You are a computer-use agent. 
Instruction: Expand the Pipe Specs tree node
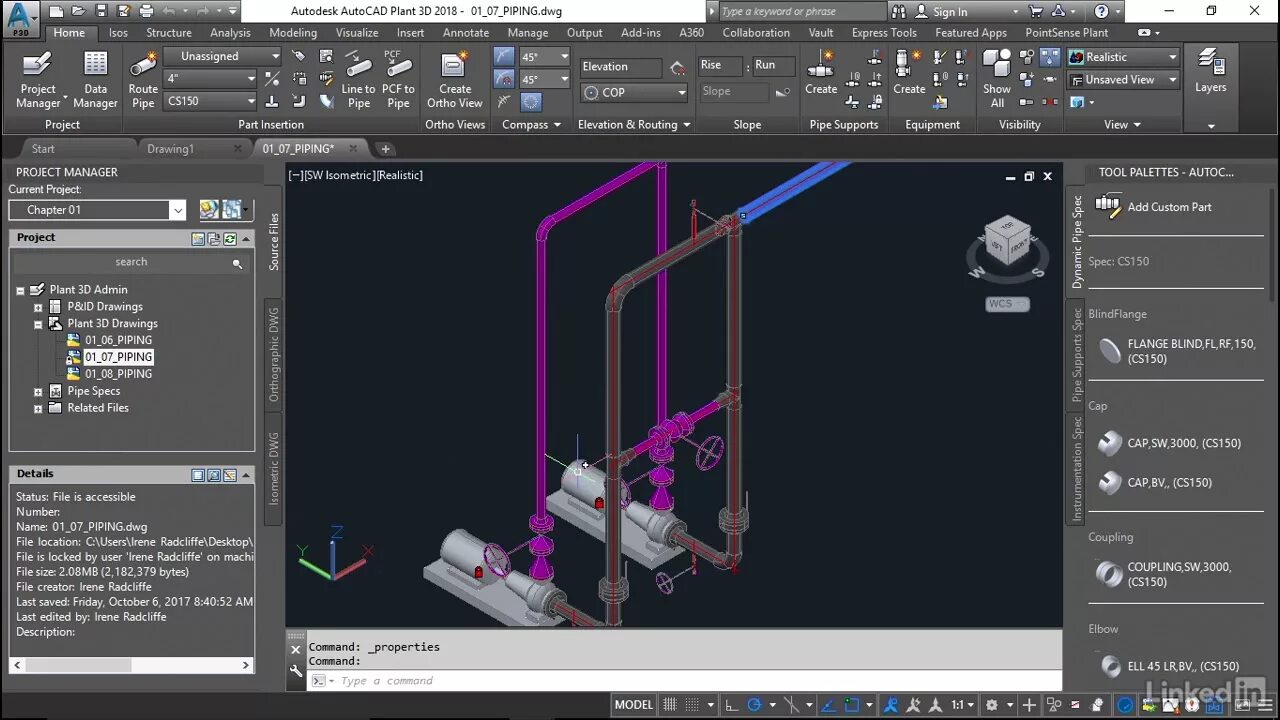pos(38,392)
